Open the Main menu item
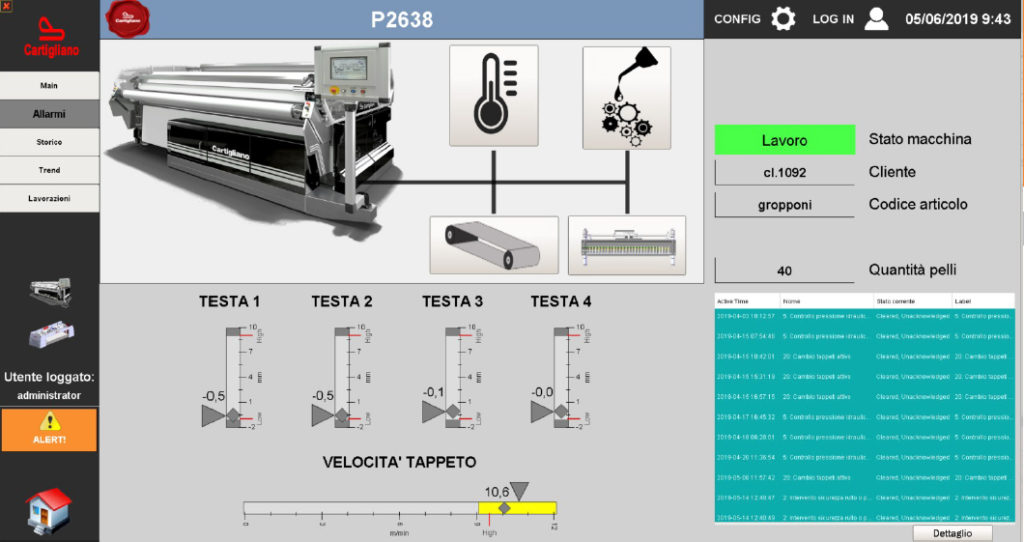Screen dimensions: 1024x542 click(x=49, y=86)
